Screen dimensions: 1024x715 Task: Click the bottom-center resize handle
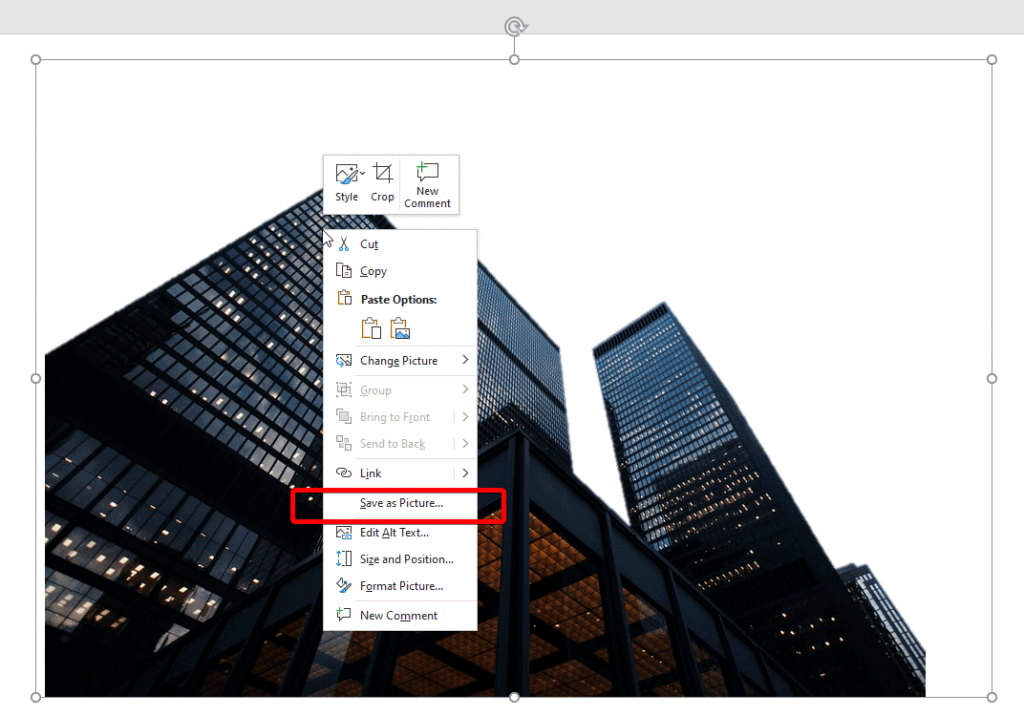(x=513, y=697)
